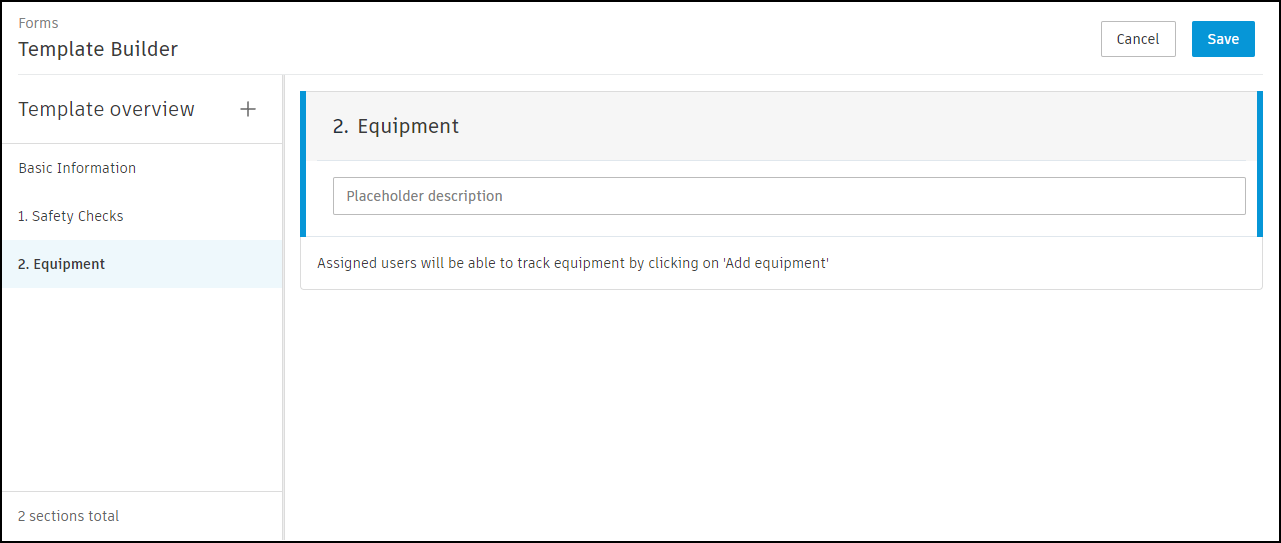Click the Template Builder page title

click(98, 49)
